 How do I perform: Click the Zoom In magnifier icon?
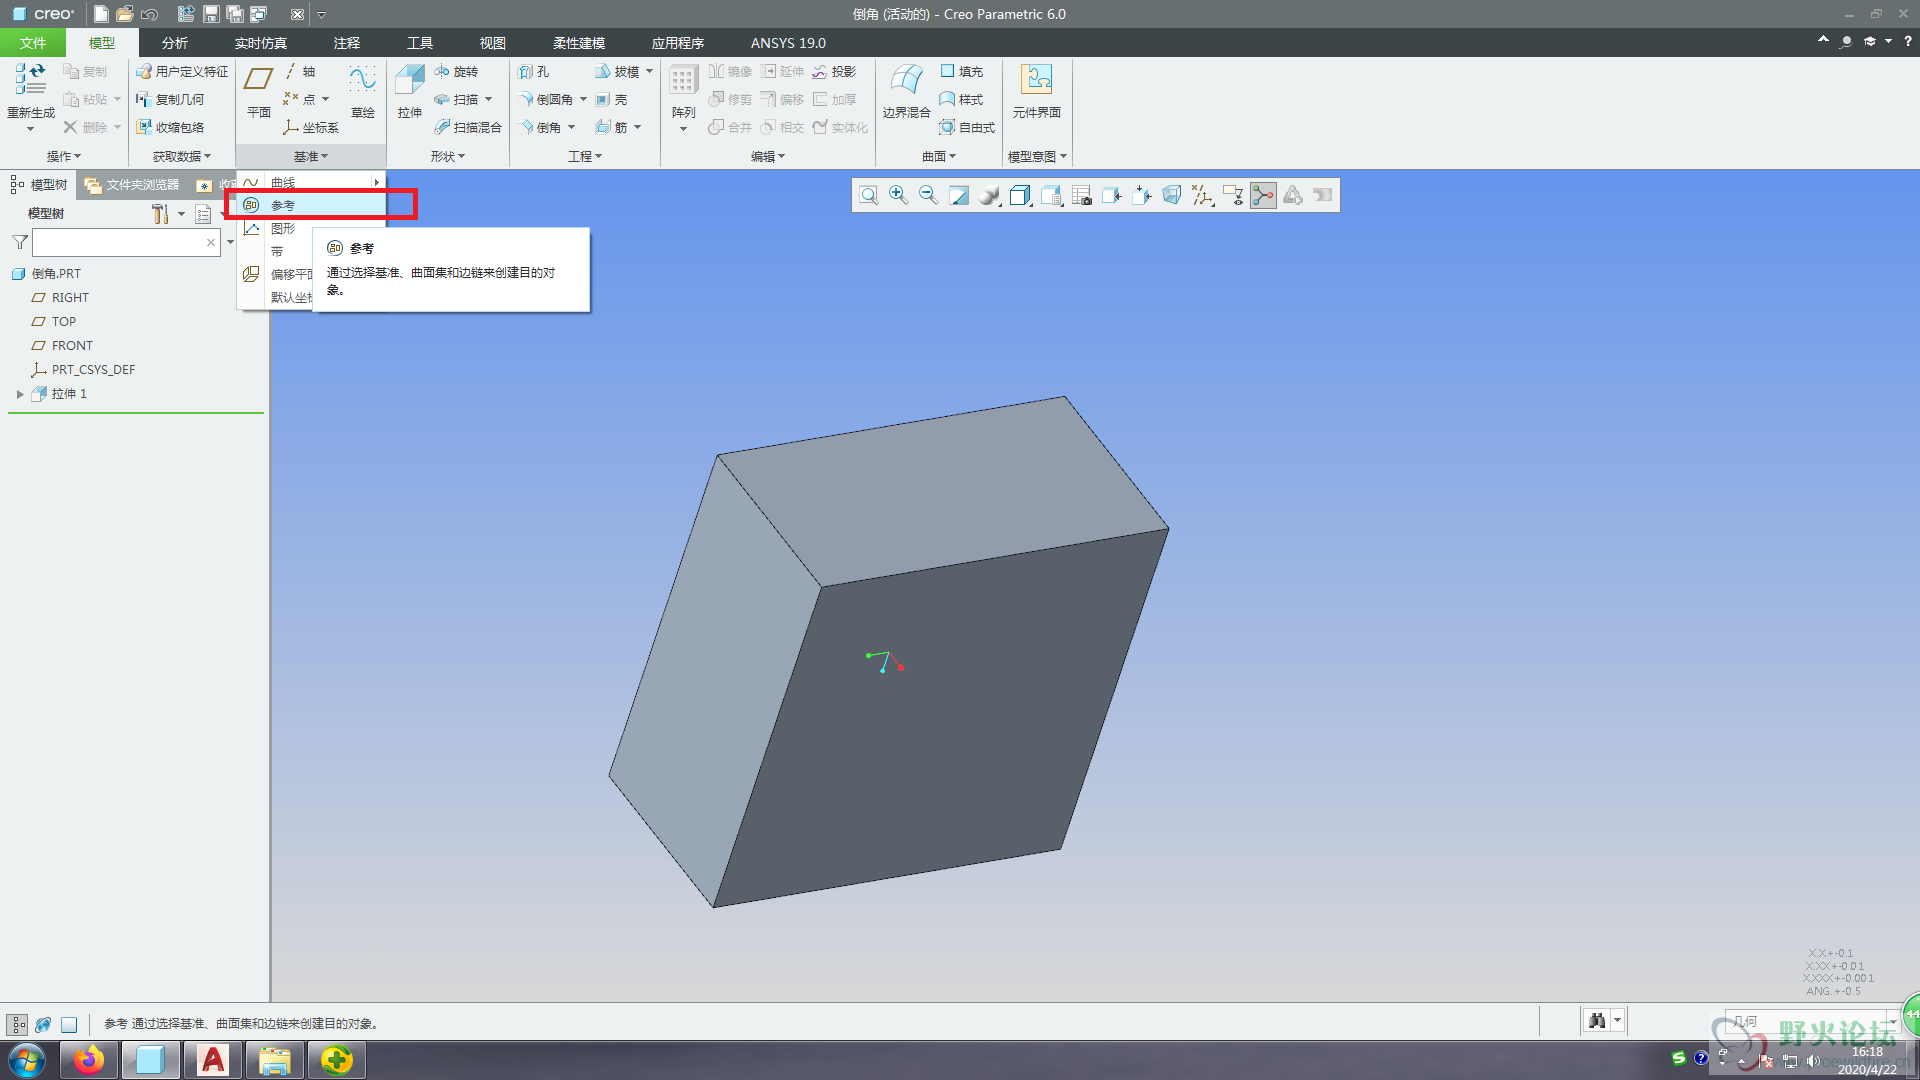pyautogui.click(x=898, y=195)
